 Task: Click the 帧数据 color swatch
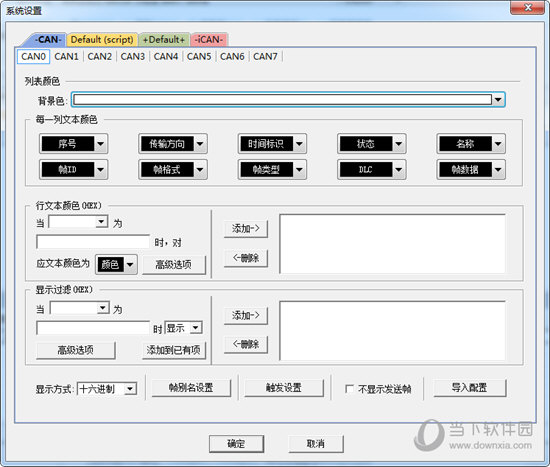[465, 169]
